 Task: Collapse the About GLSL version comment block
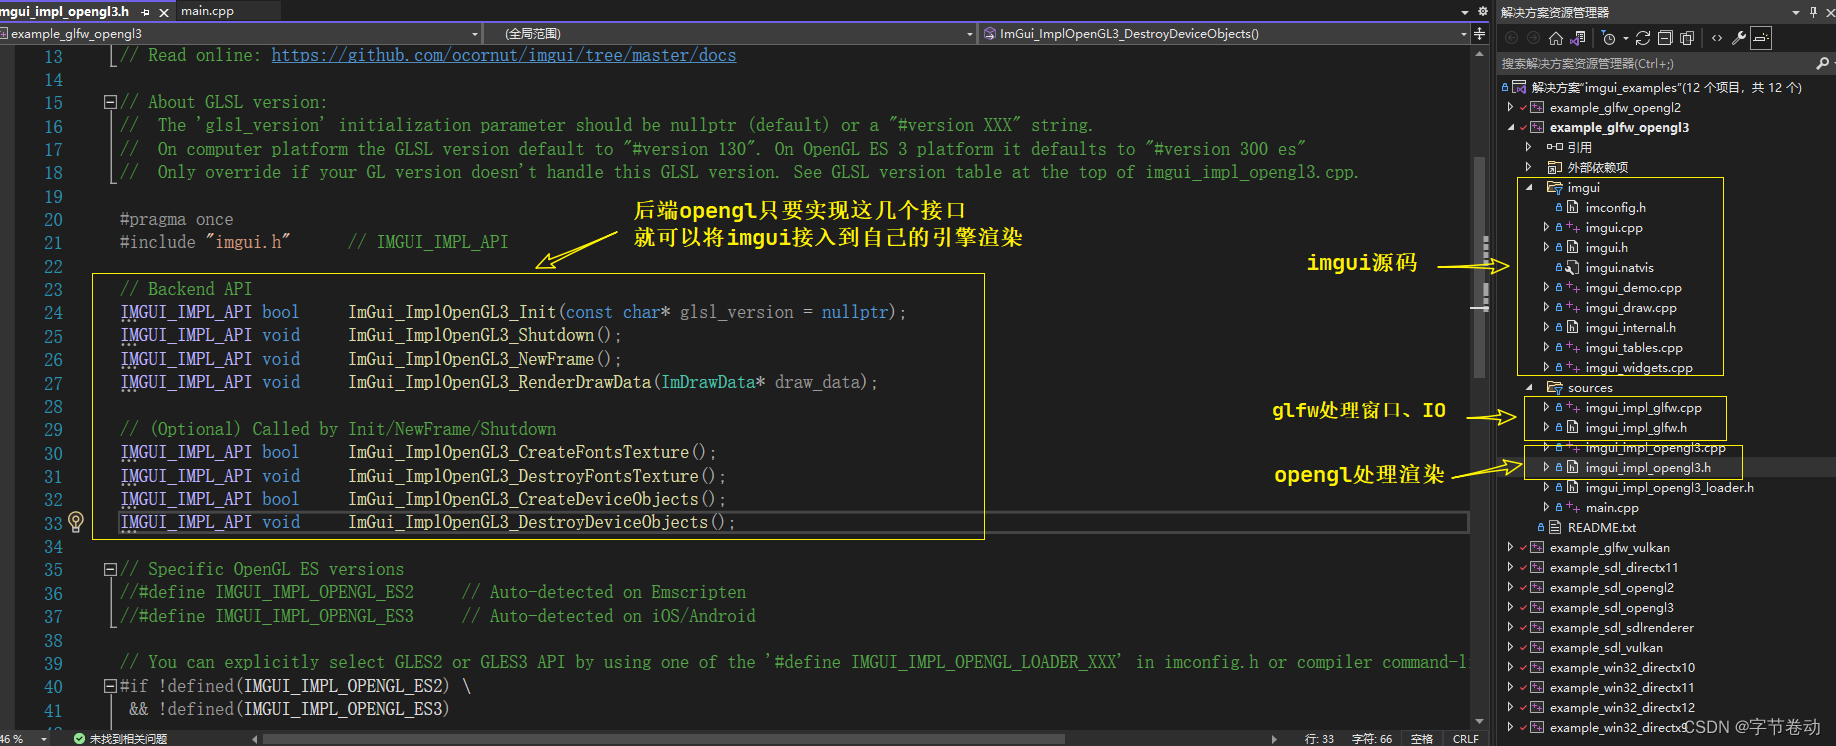(x=110, y=102)
